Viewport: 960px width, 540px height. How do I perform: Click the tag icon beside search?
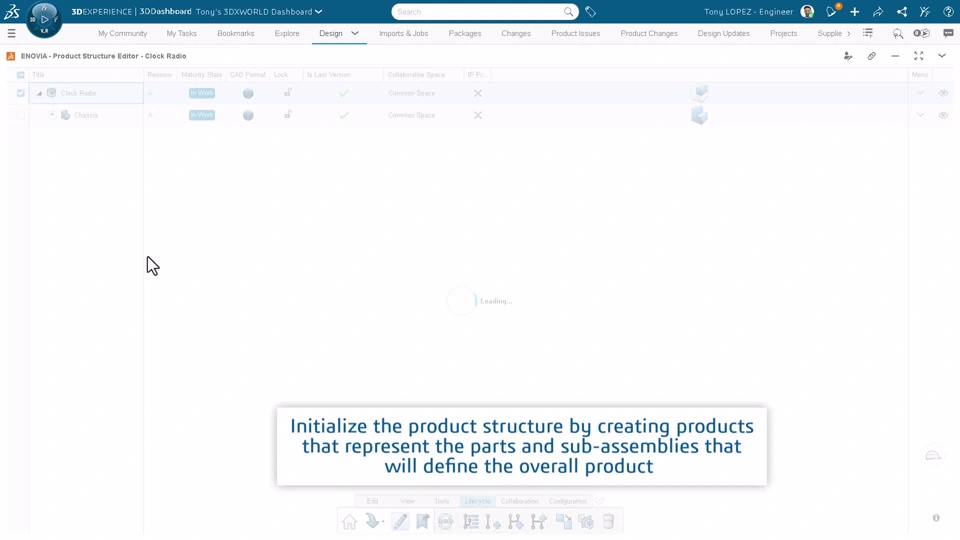590,12
